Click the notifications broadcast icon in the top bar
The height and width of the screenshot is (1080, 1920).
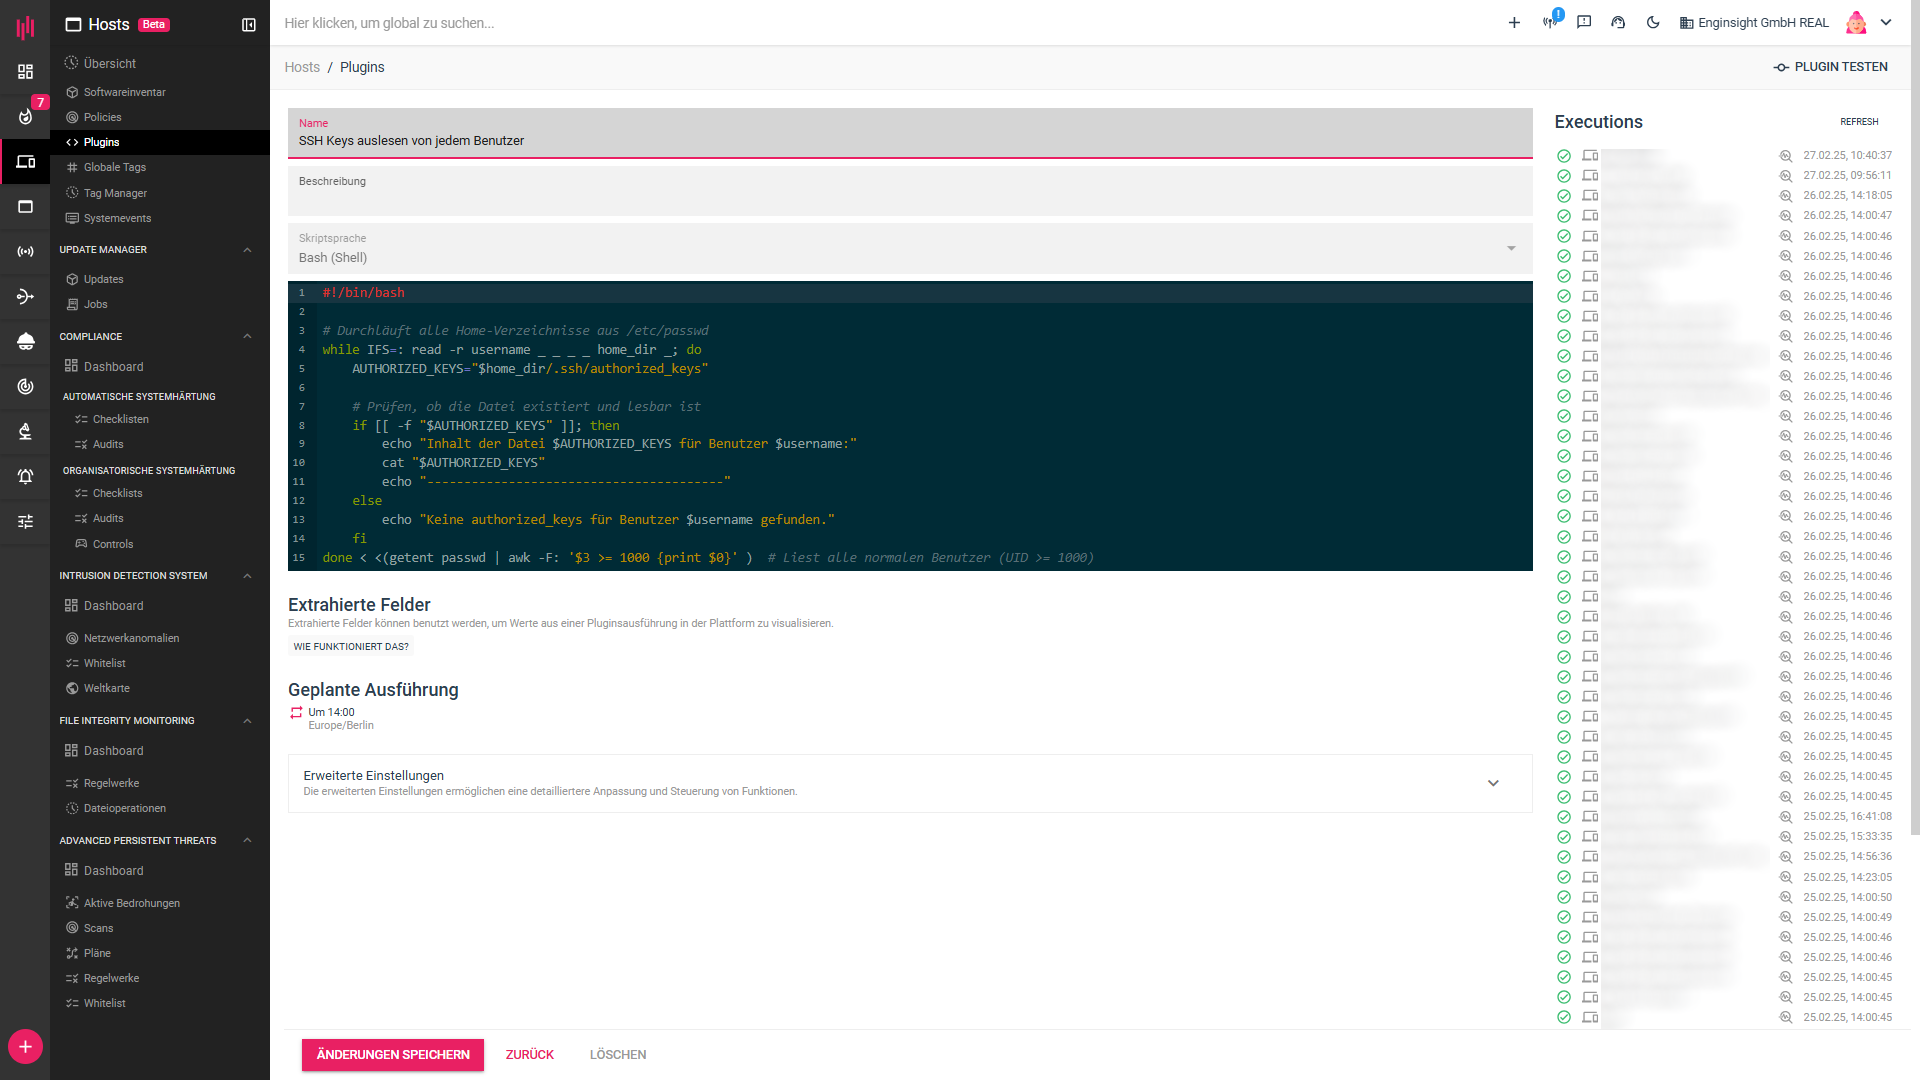[x=1550, y=23]
